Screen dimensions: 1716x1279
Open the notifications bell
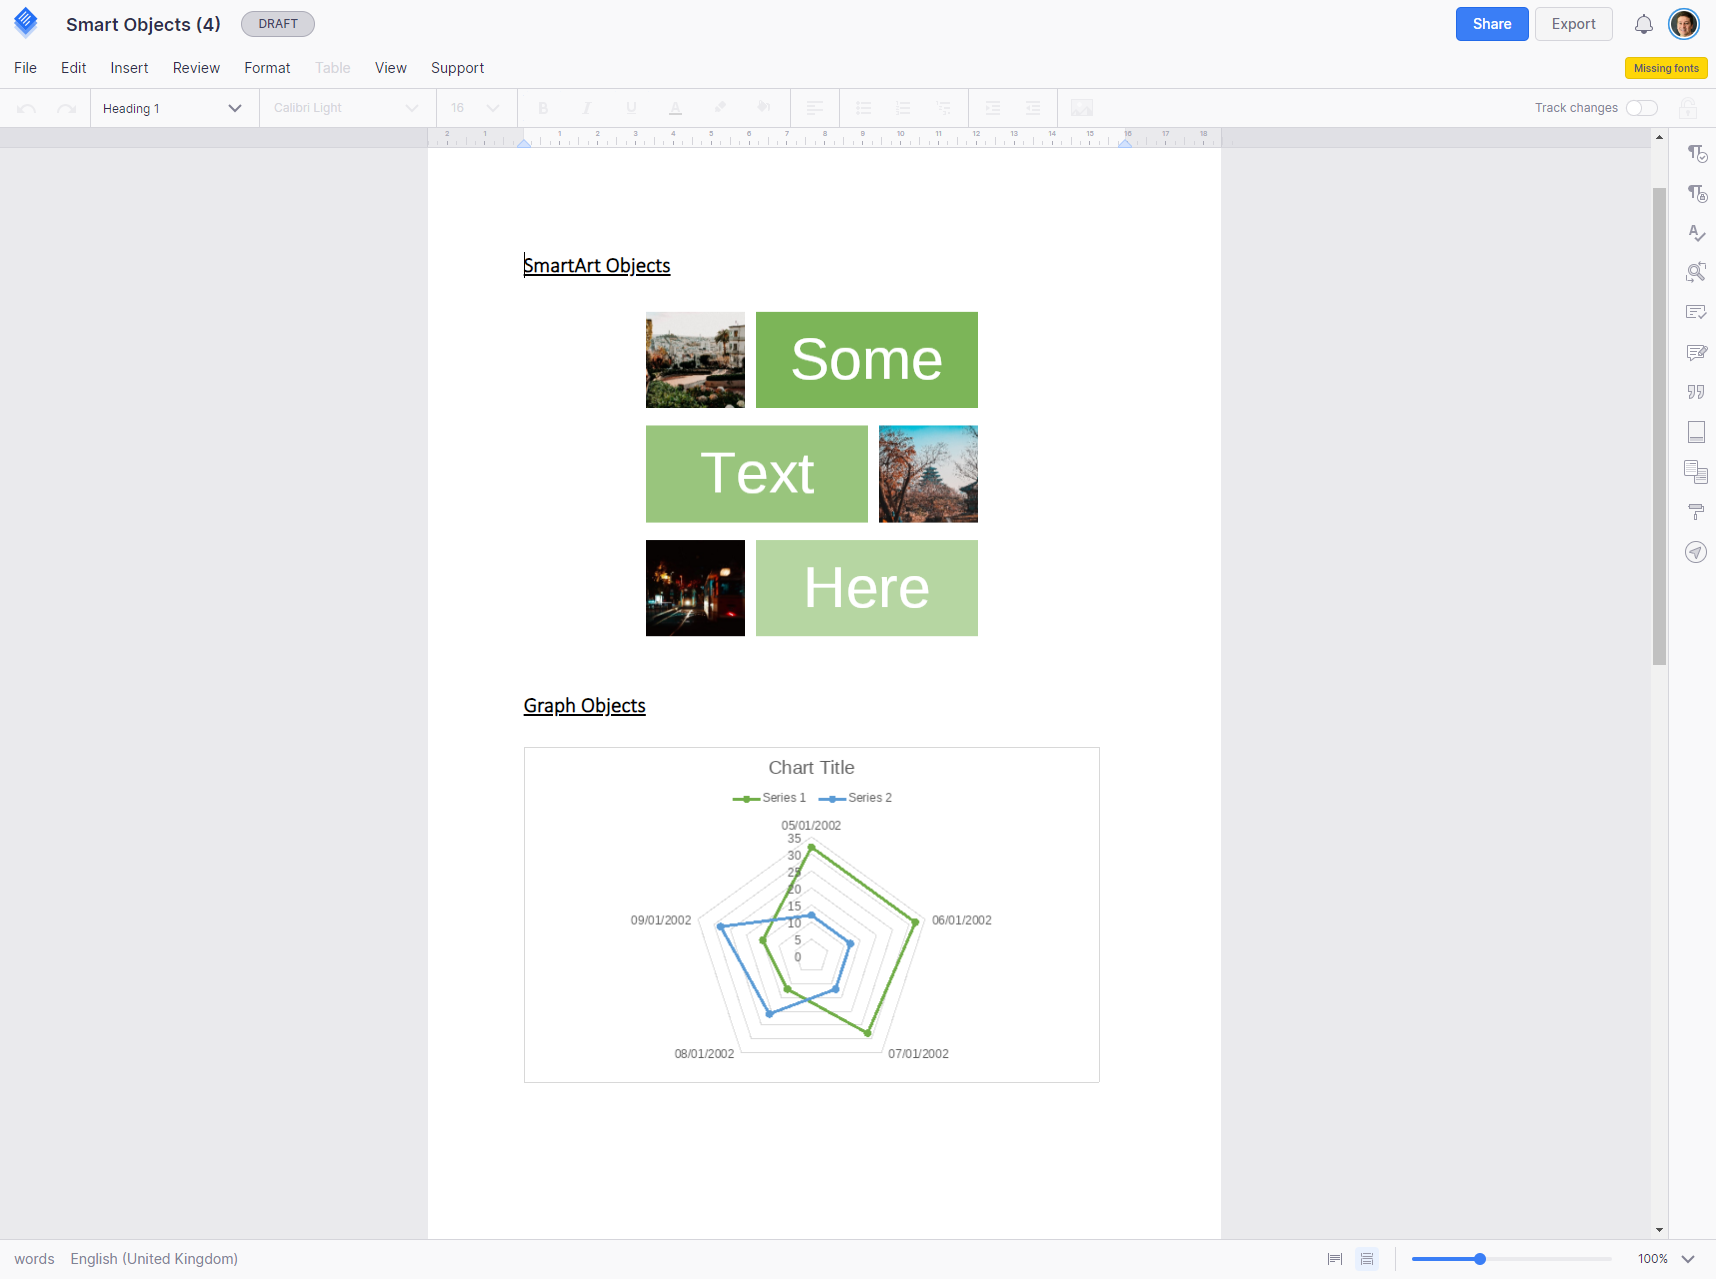[1644, 24]
